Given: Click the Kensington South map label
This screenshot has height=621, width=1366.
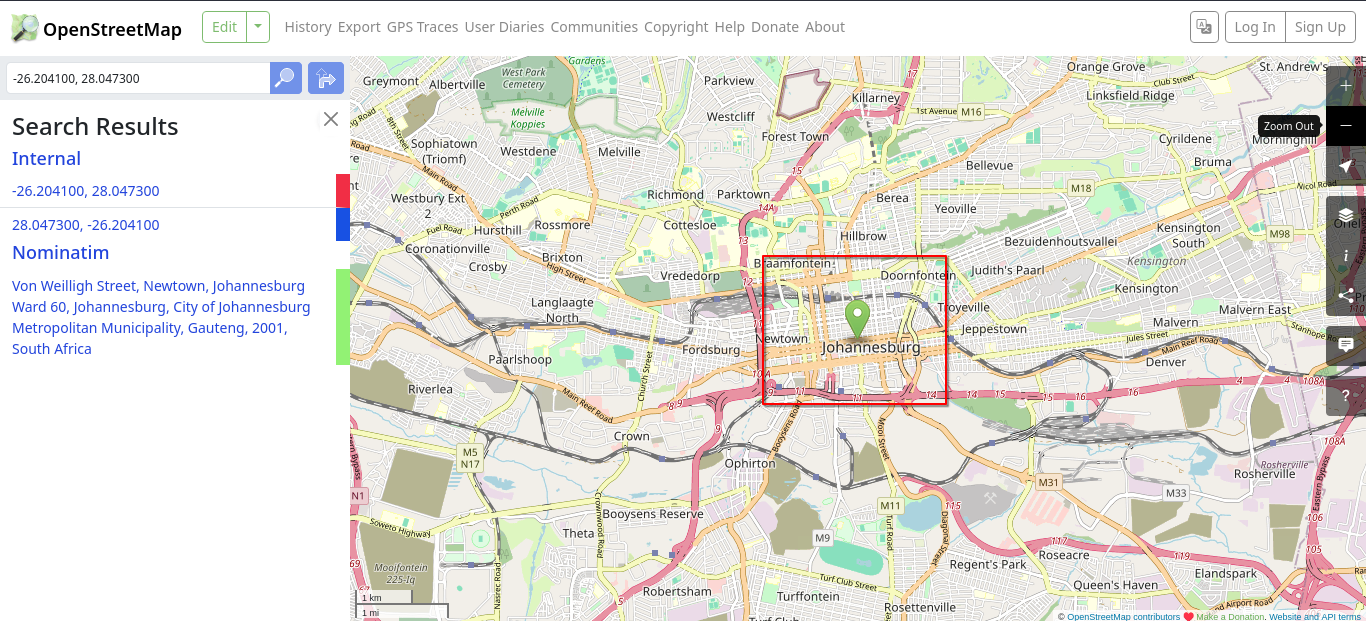Looking at the screenshot, I should click(x=1188, y=235).
